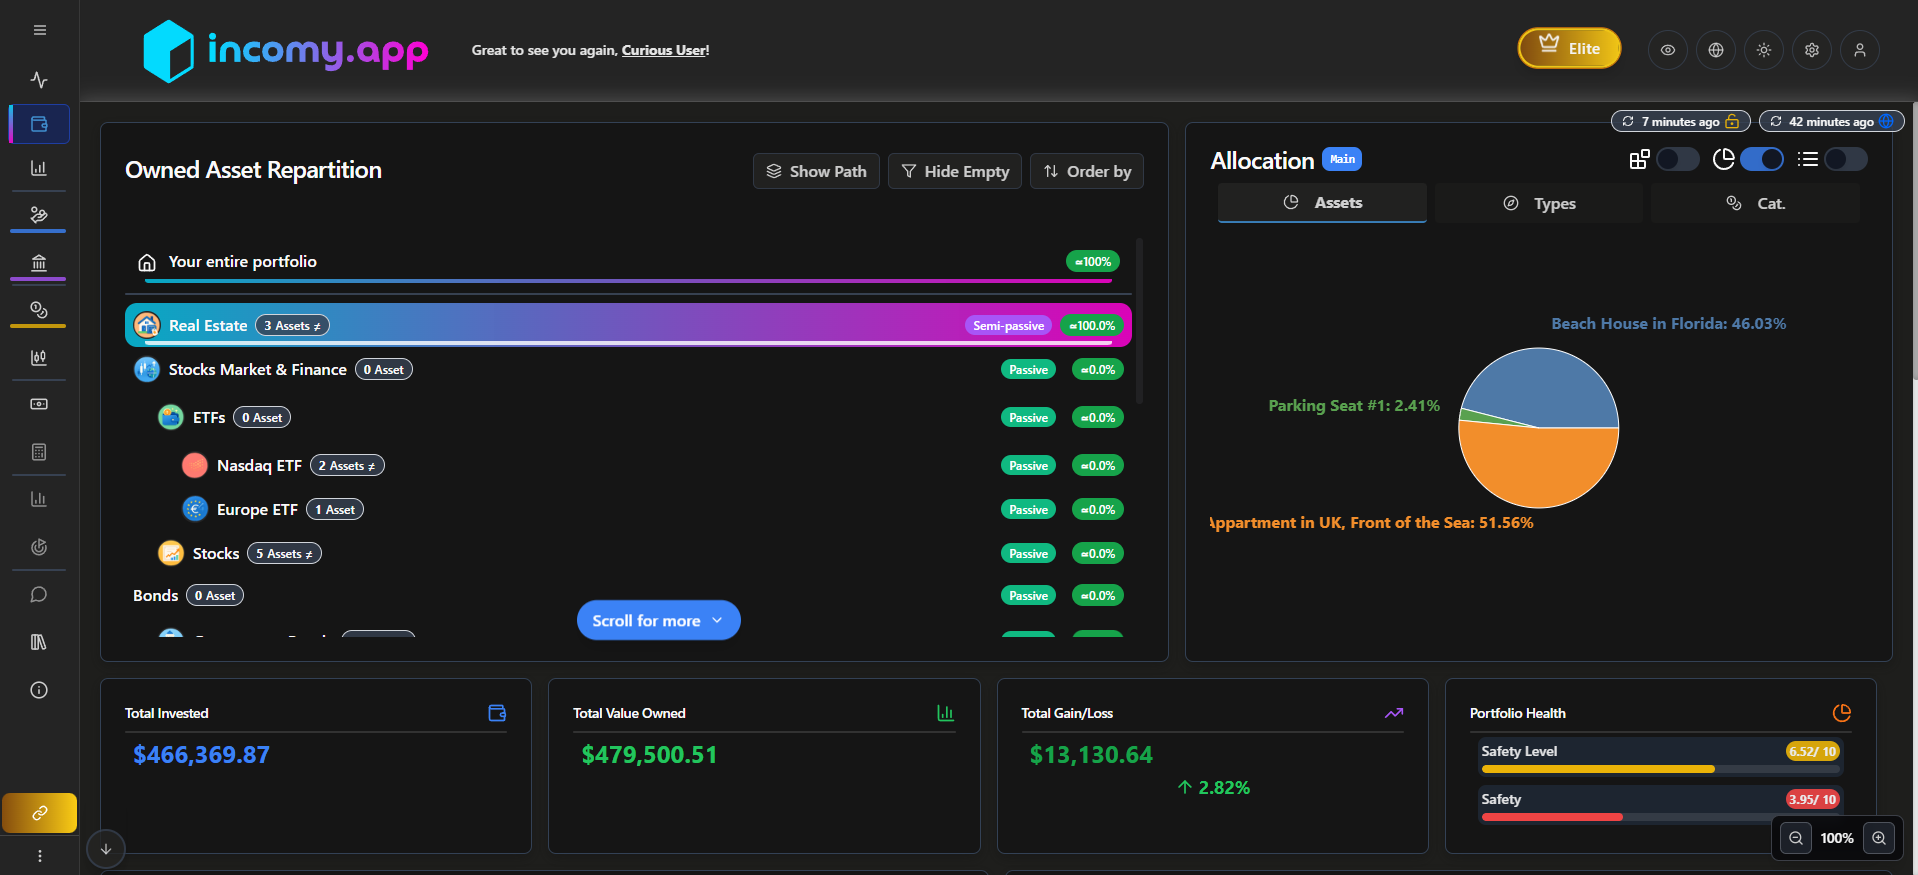1918x875 pixels.
Task: Open the hamburger menu in the sidebar
Action: pos(40,30)
